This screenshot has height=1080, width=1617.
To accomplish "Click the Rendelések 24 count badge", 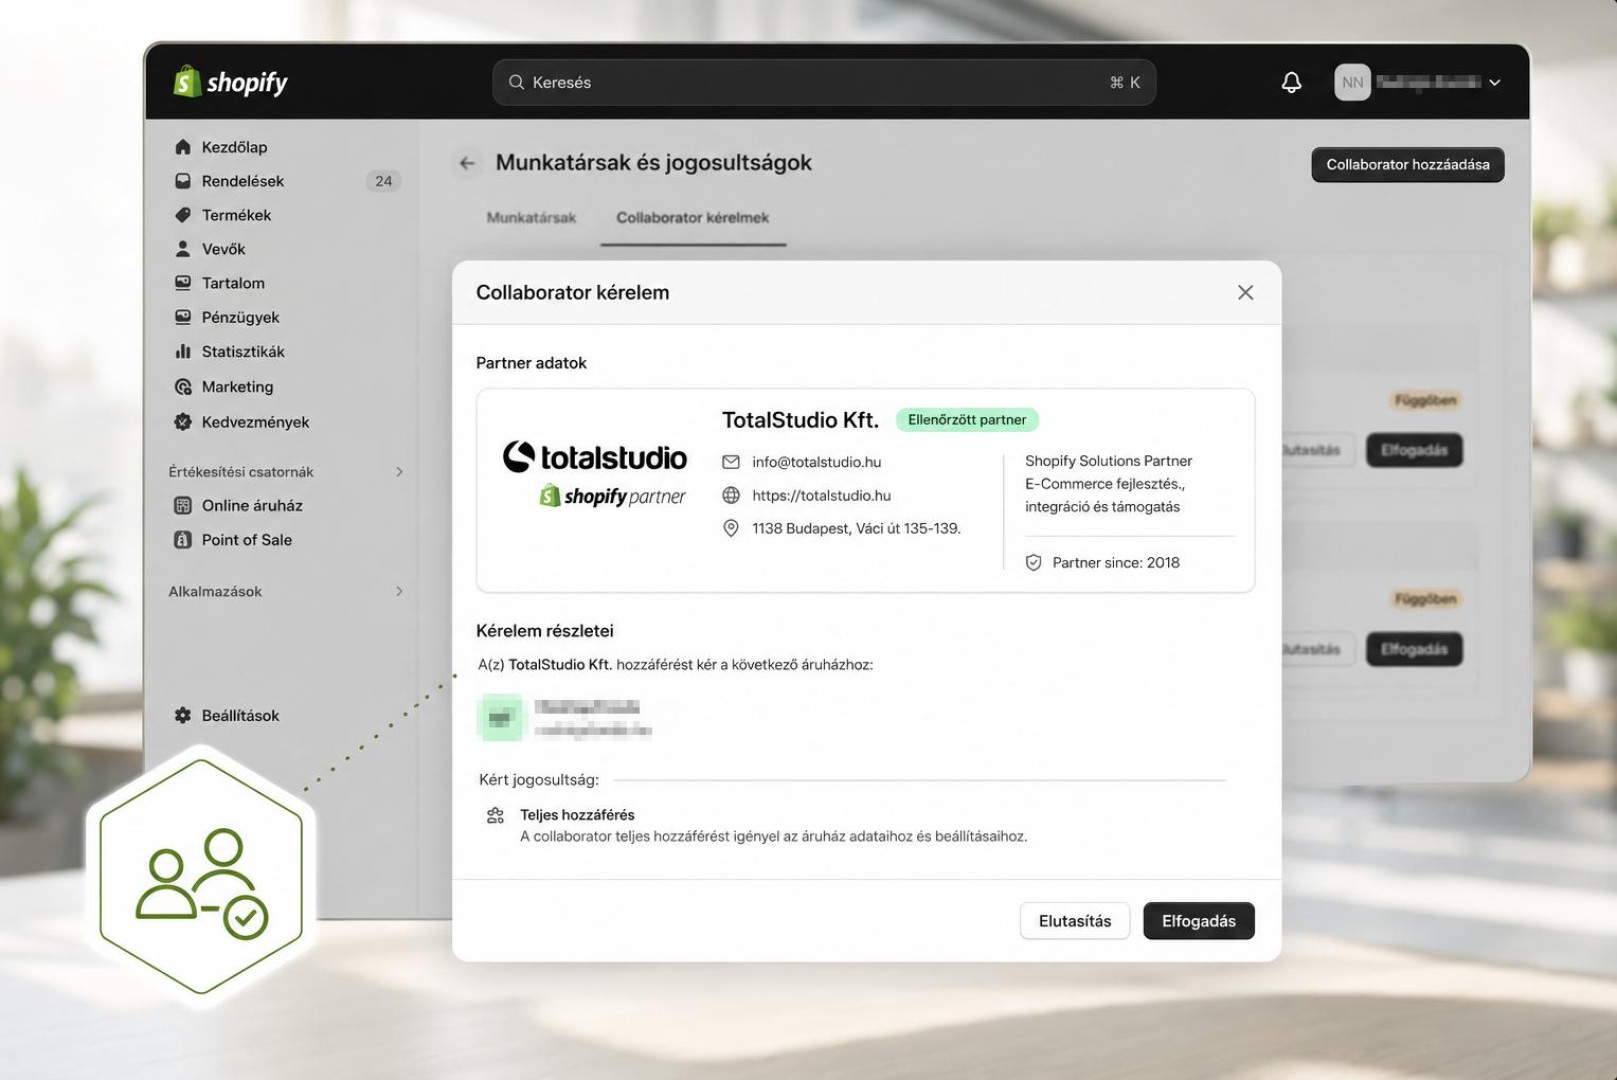I will pyautogui.click(x=384, y=181).
